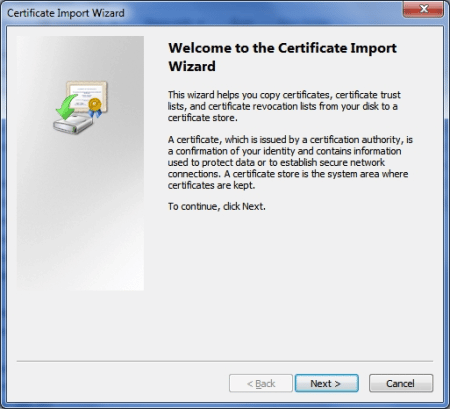Click the gray gradient side banner bottom

[x=80, y=260]
